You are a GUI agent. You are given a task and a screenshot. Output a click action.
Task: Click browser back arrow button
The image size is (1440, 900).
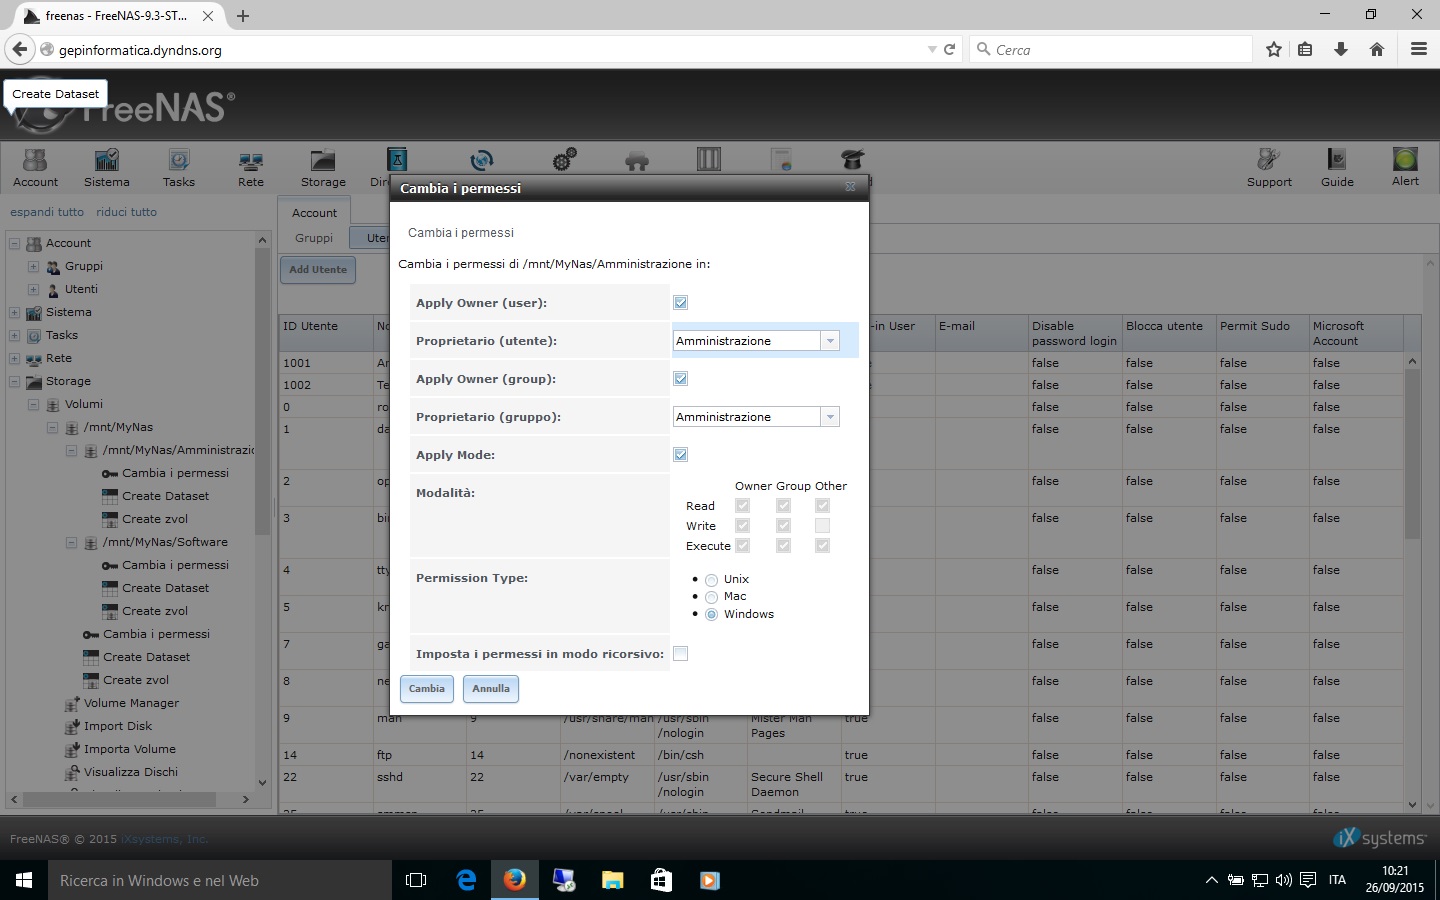(x=20, y=49)
